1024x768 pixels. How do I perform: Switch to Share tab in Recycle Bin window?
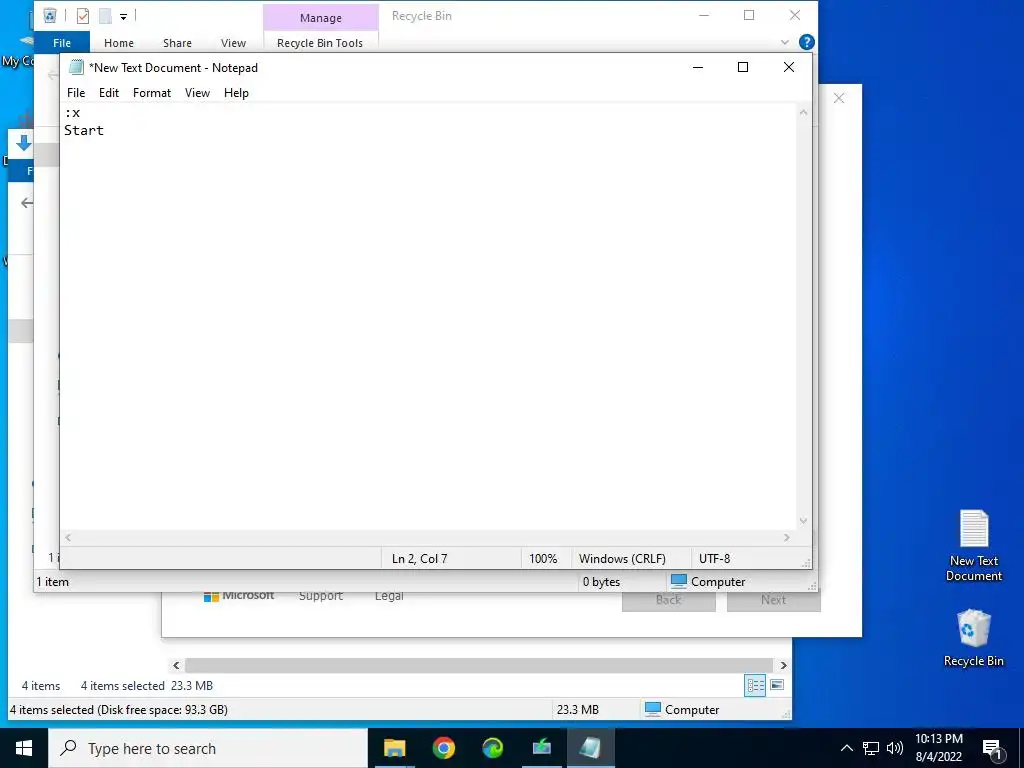coord(177,42)
